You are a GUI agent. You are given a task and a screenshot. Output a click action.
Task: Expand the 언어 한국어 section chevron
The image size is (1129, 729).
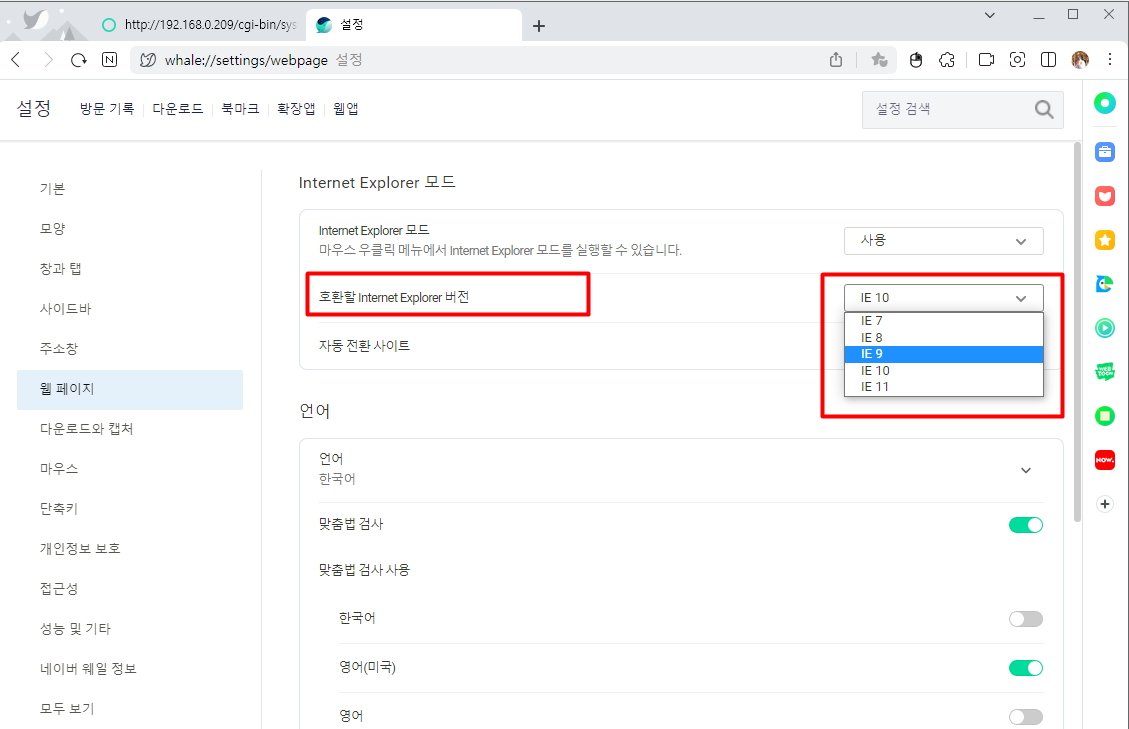(1025, 470)
